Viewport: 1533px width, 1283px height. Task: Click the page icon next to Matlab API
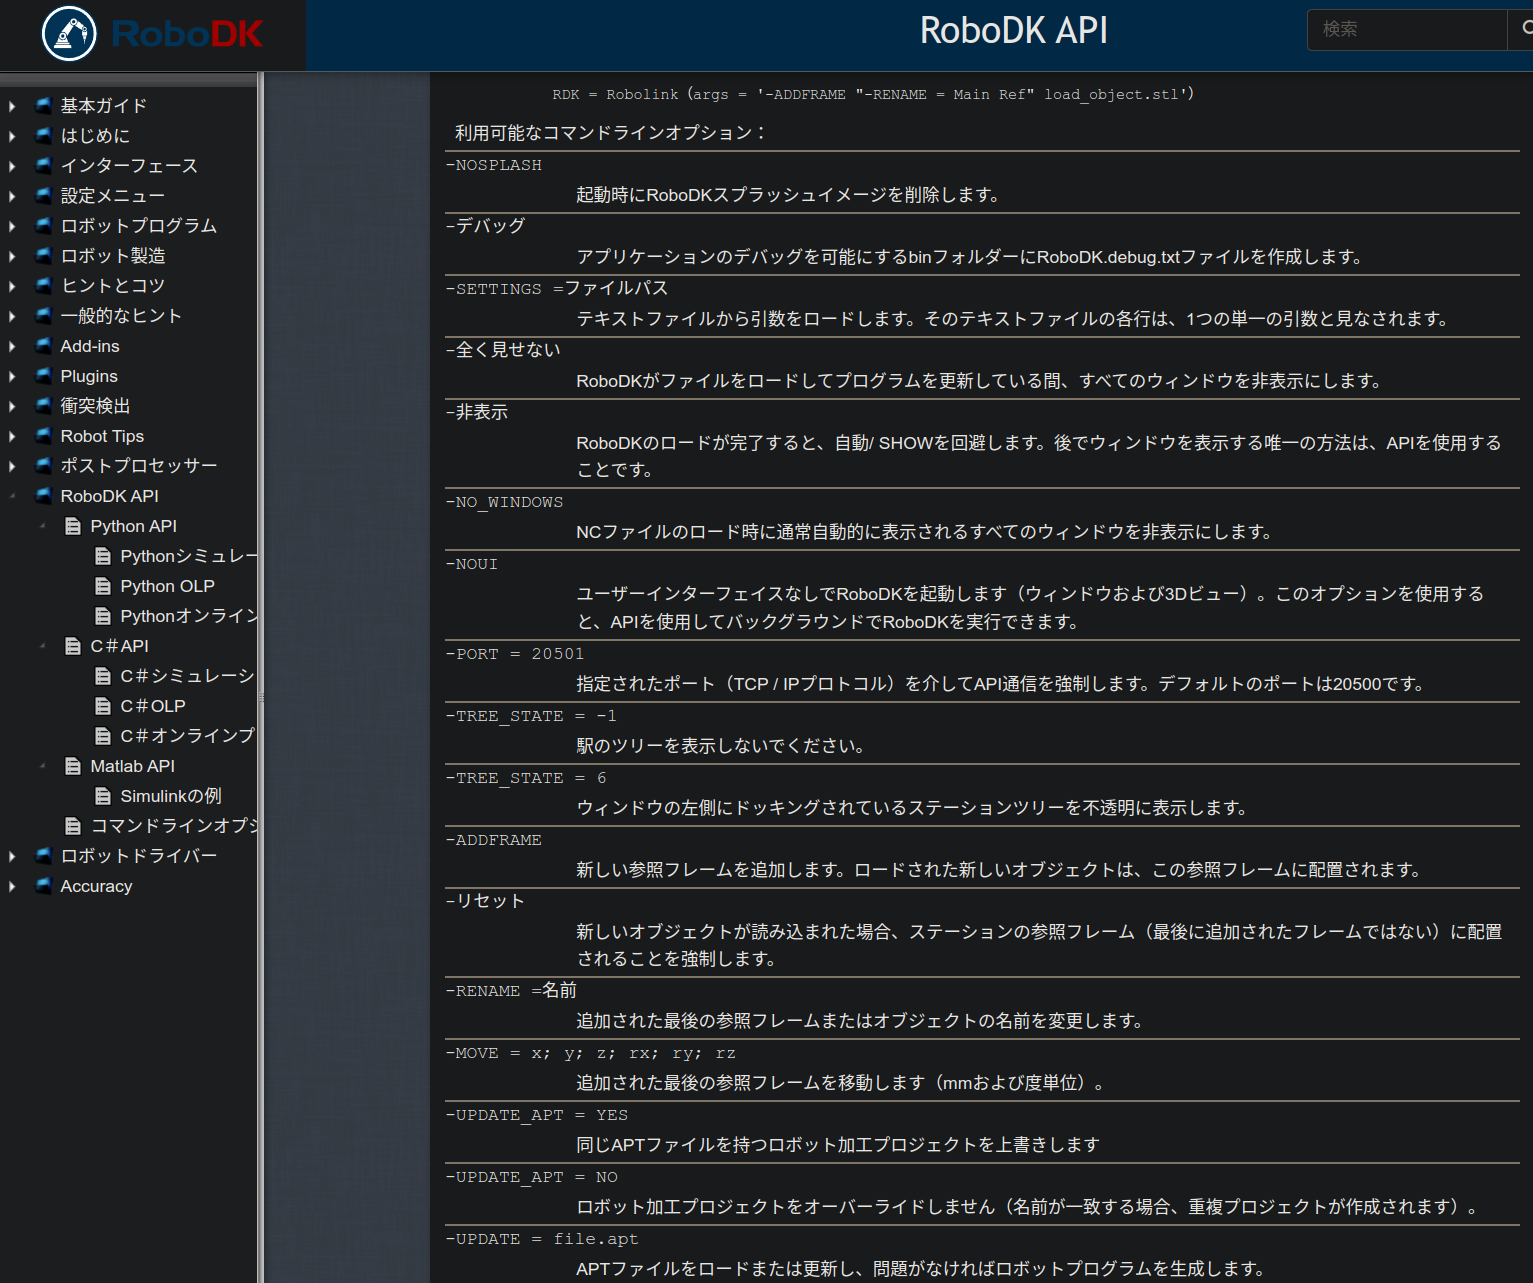pos(73,766)
